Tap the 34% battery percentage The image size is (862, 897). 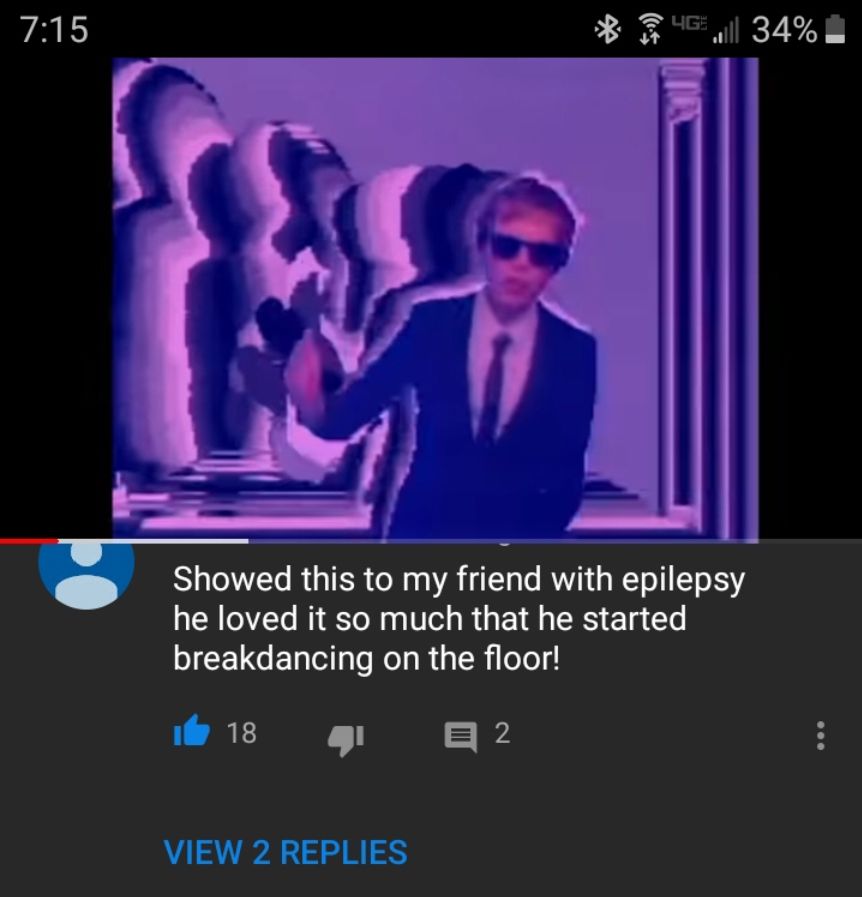point(785,30)
